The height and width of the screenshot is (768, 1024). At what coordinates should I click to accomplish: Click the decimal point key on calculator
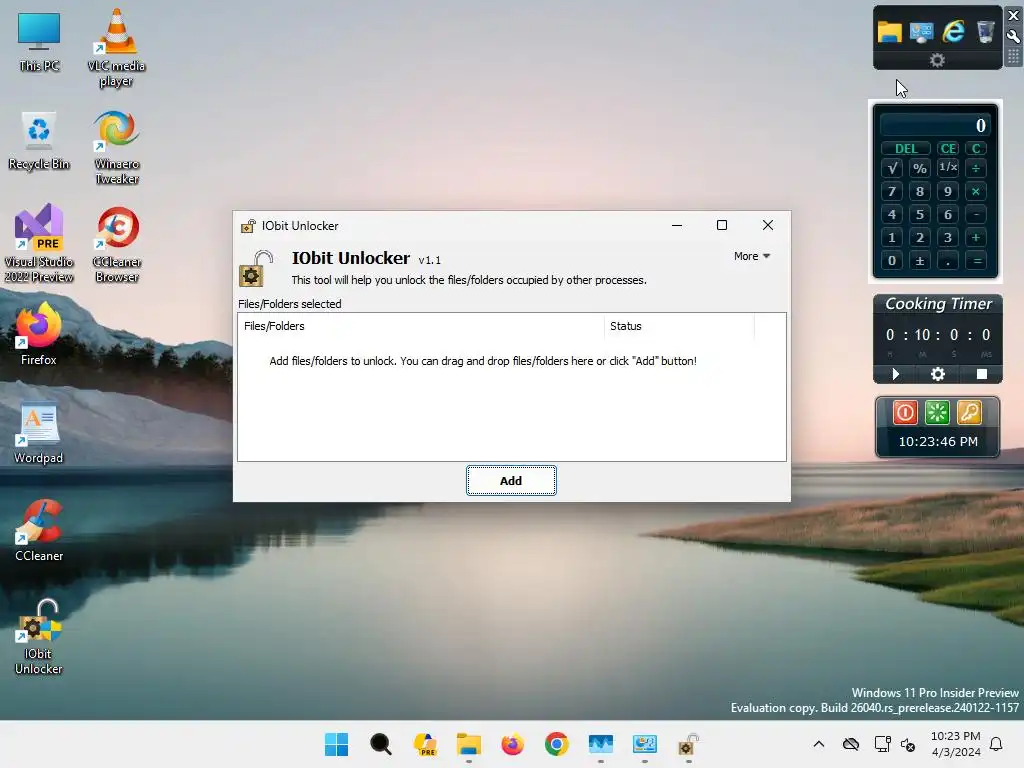[948, 261]
